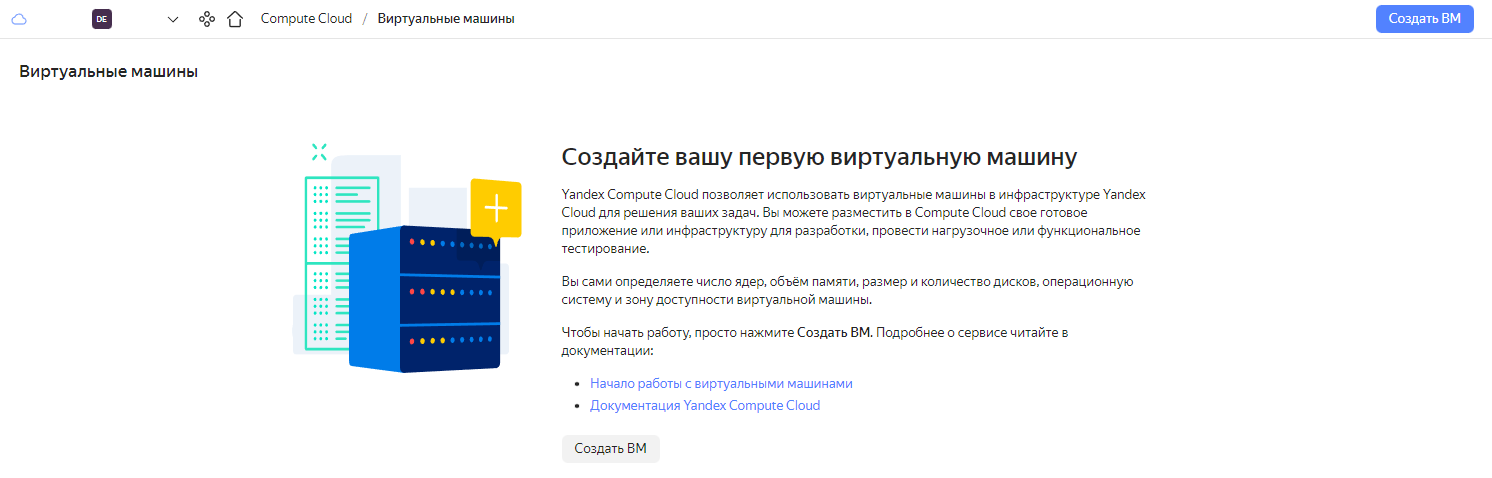Click the Виртуальные машины page title
The image size is (1492, 478).
point(108,72)
